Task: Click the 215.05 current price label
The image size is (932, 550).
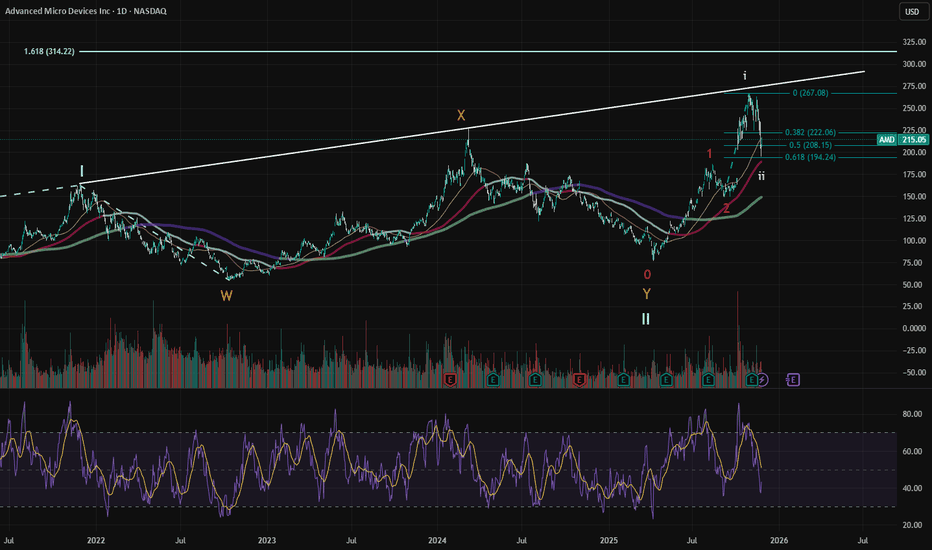Action: pos(911,139)
